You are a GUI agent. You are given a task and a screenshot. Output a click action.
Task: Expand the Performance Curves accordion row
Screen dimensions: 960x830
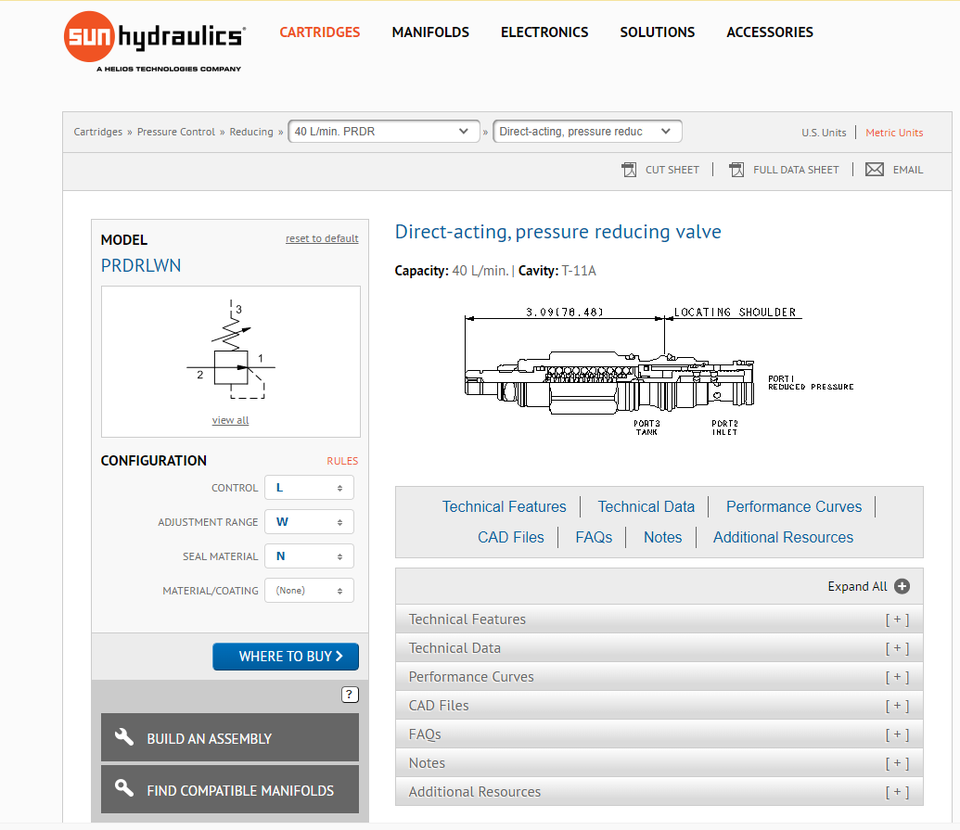click(659, 677)
